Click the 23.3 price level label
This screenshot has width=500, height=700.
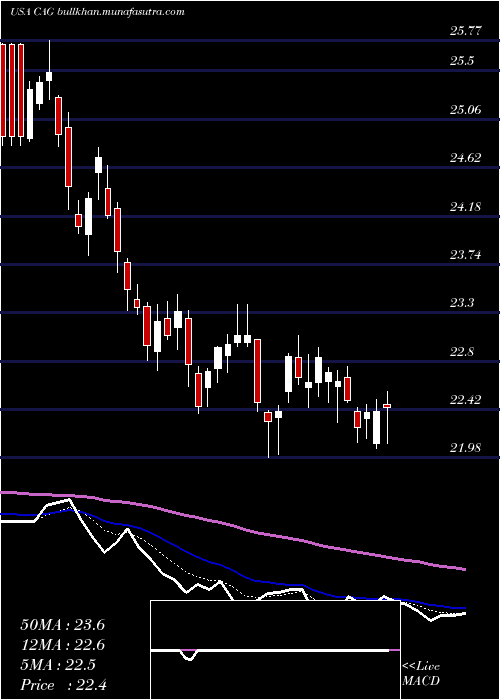pos(462,303)
